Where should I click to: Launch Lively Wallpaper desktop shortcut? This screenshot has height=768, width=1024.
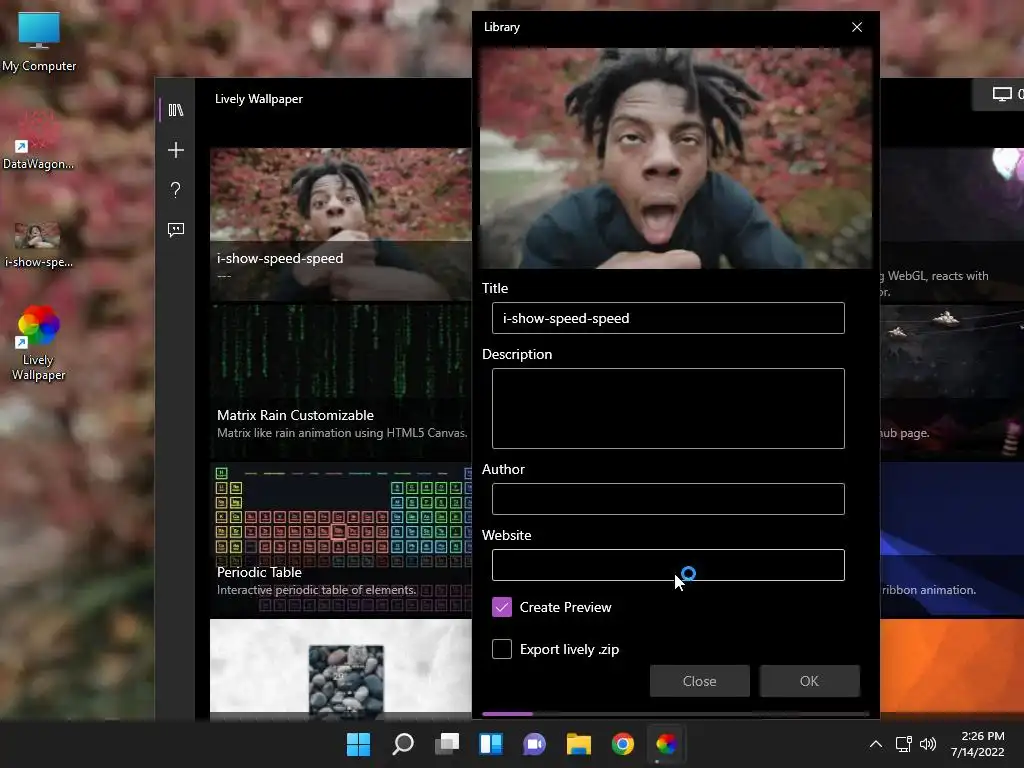pyautogui.click(x=39, y=343)
